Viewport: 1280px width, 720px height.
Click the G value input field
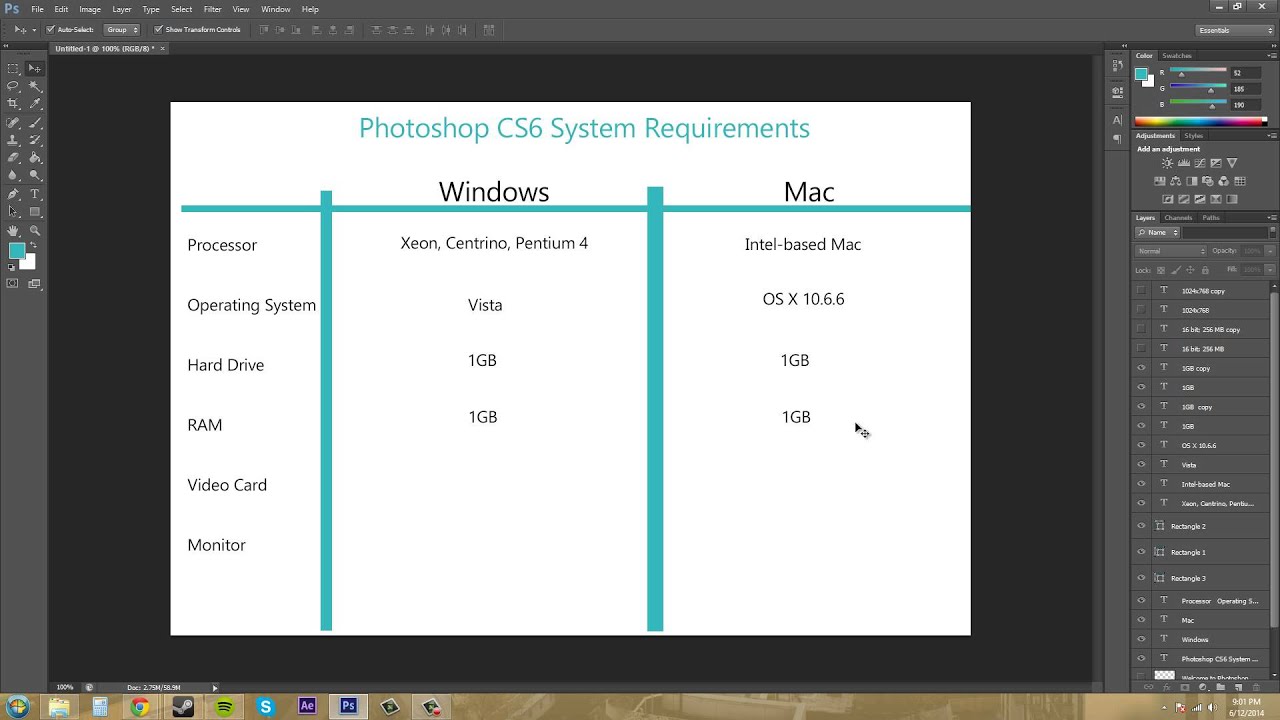coord(1245,89)
